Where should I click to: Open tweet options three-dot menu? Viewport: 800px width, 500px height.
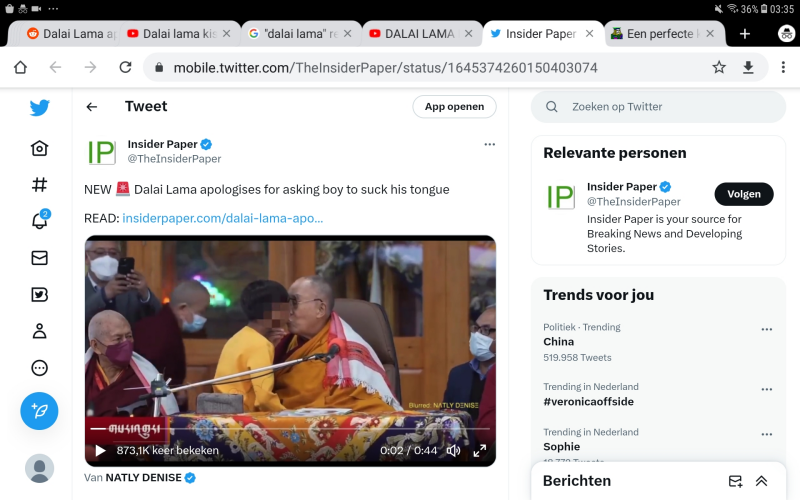tap(490, 144)
